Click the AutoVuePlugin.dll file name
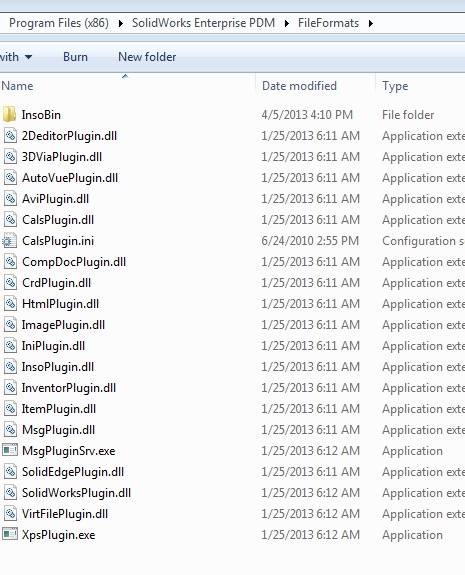The height and width of the screenshot is (575, 465). pos(70,178)
